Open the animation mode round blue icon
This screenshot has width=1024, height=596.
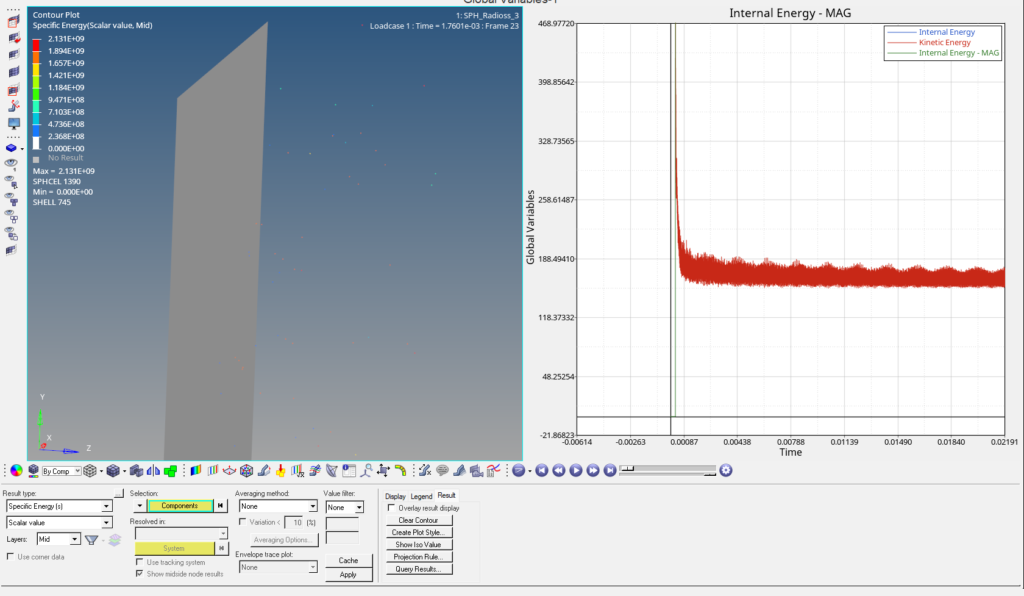(x=519, y=471)
